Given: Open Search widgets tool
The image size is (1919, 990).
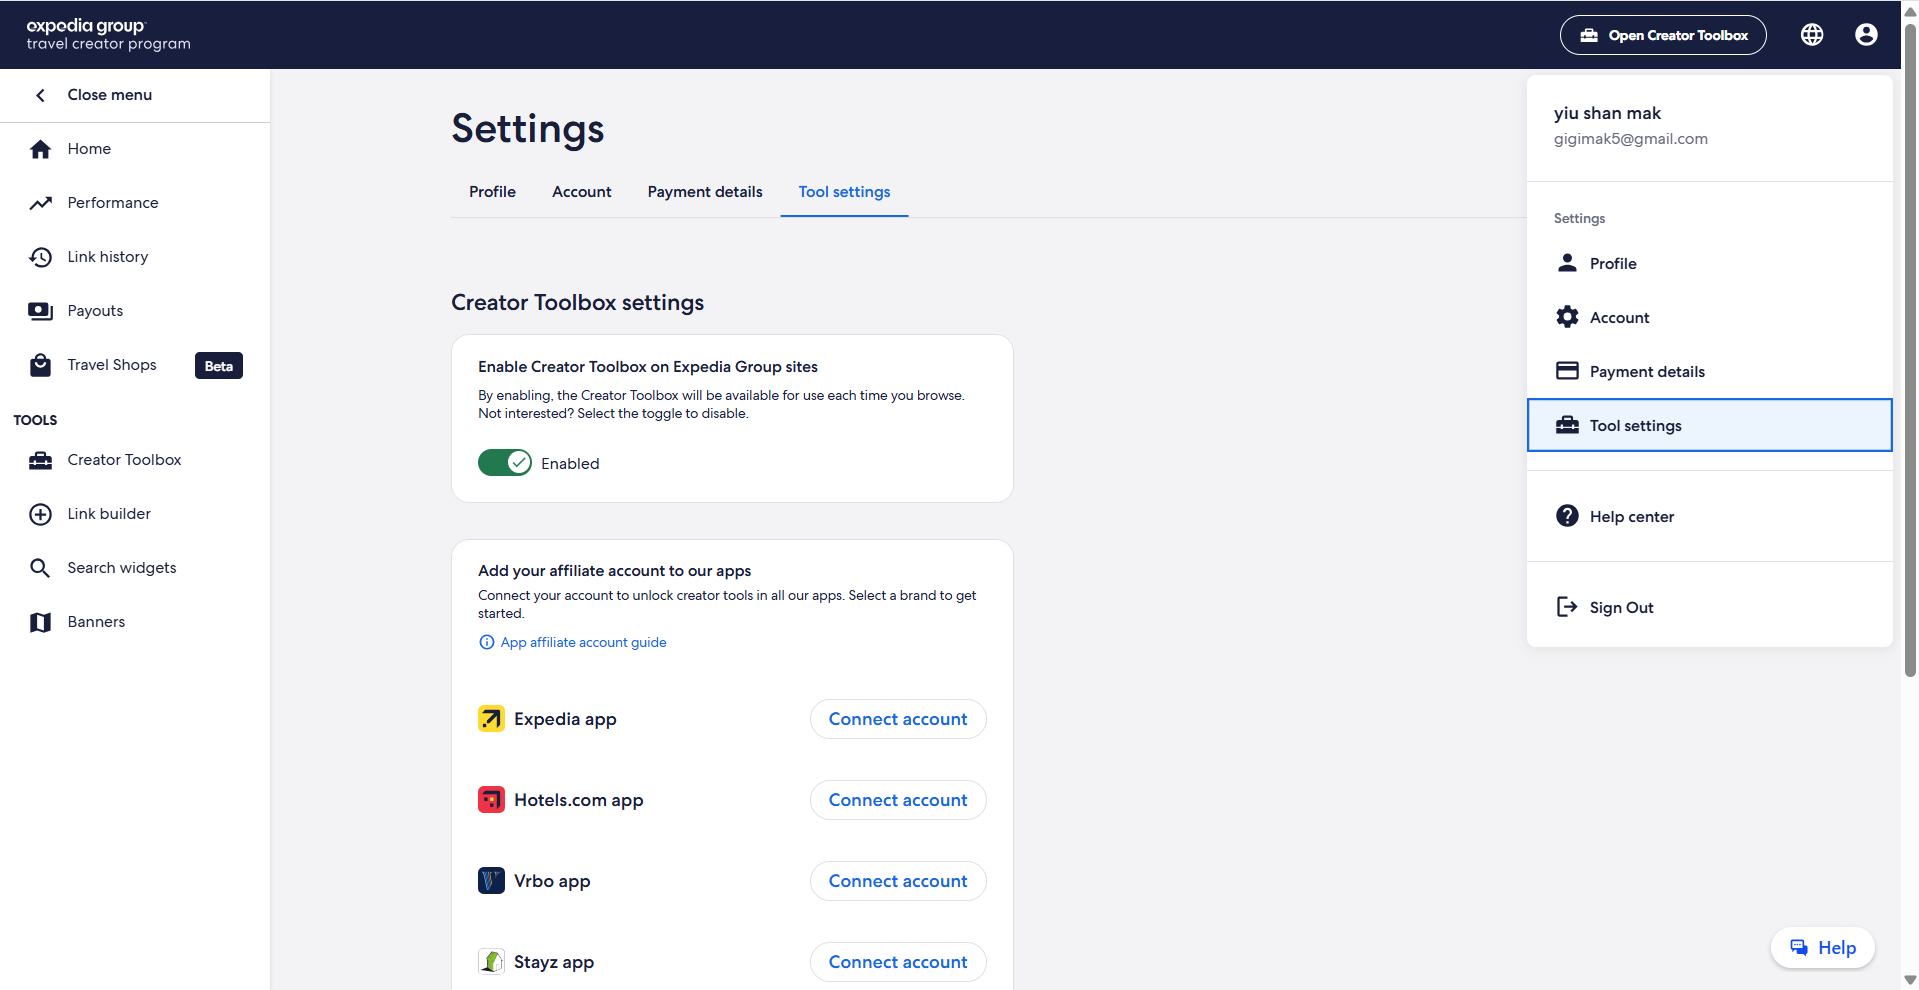Looking at the screenshot, I should (121, 568).
